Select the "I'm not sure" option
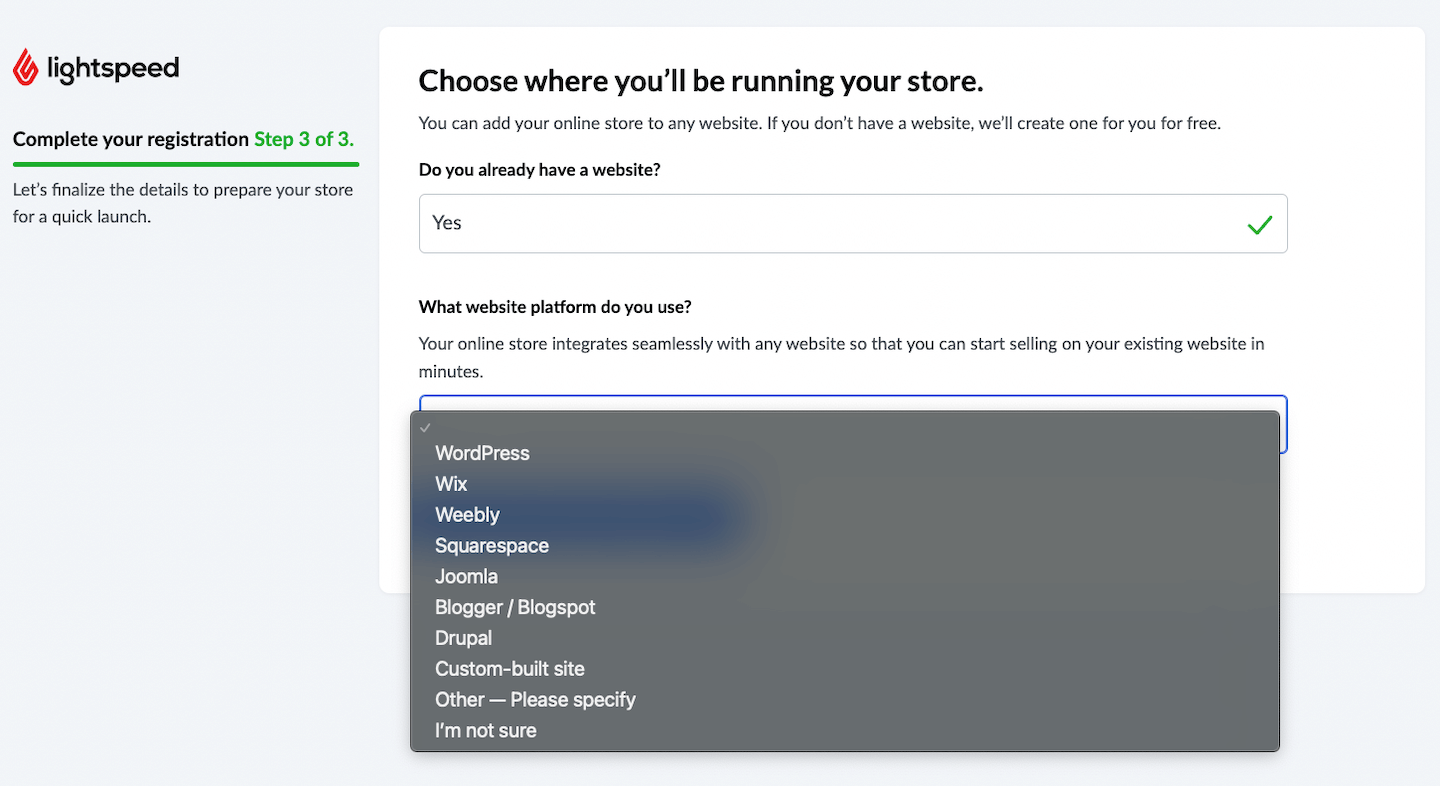1440x786 pixels. click(x=845, y=731)
